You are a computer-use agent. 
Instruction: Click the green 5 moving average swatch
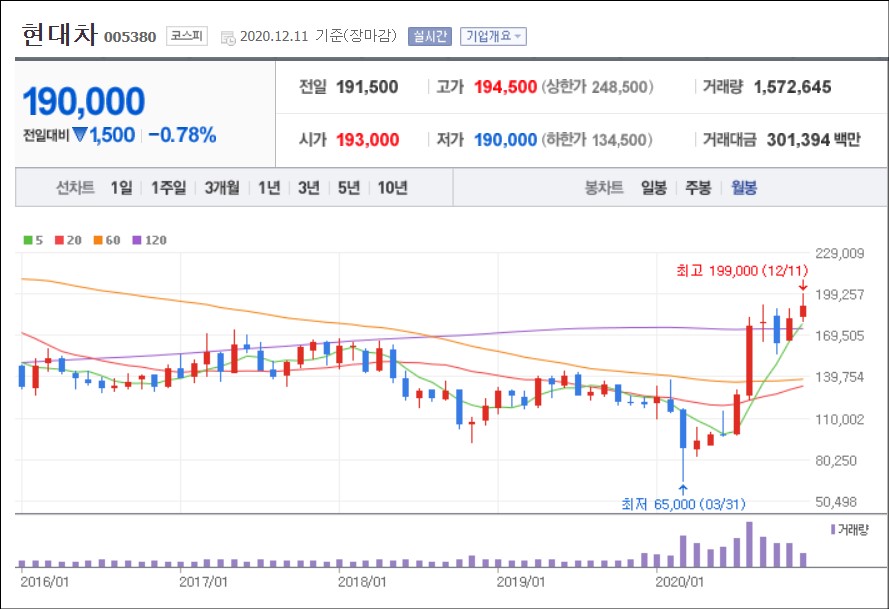28,240
